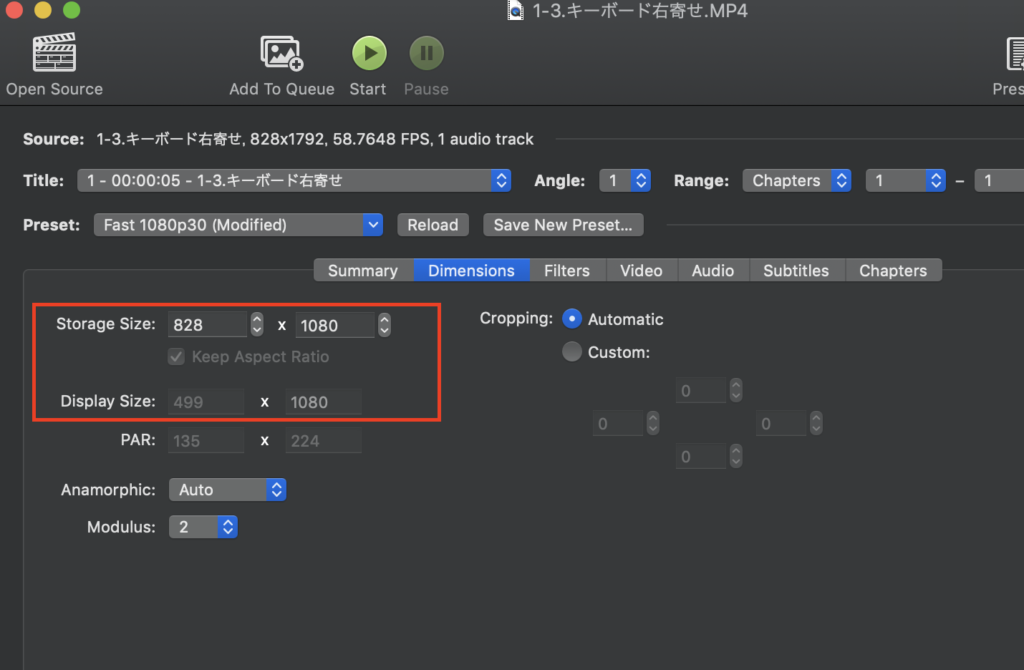This screenshot has width=1024, height=670.
Task: Open the Preset dropdown Fast 1080p30
Action: click(238, 225)
